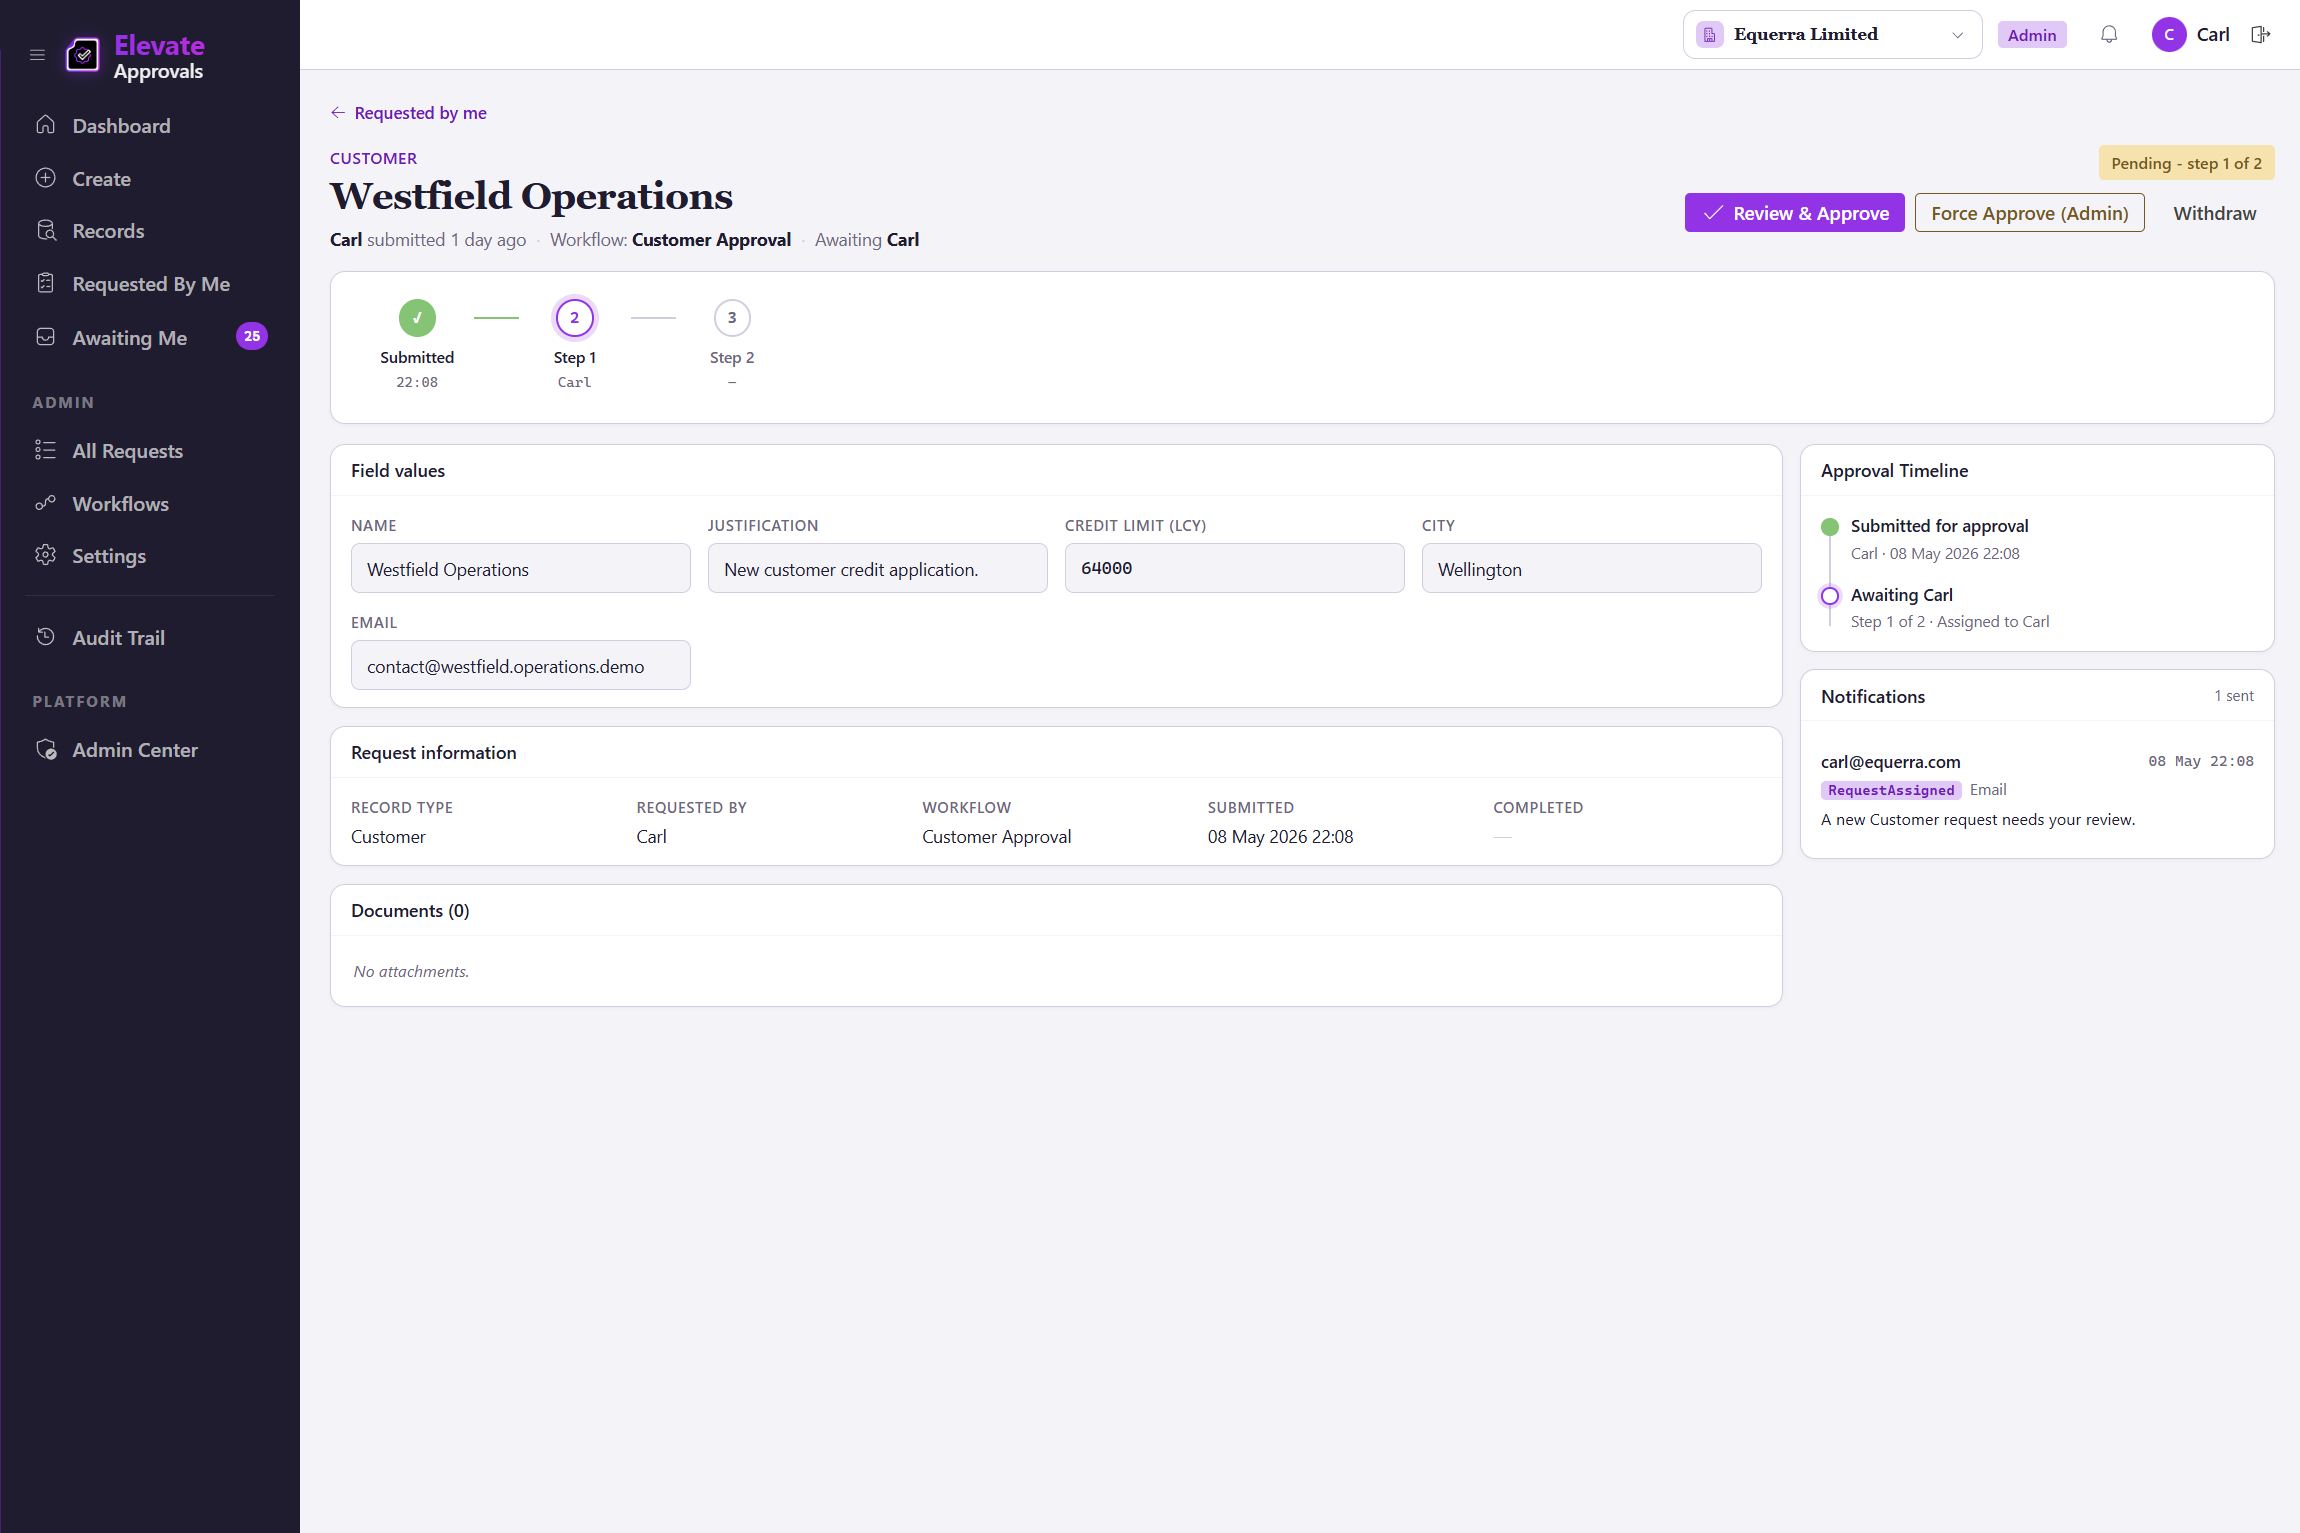Click 'A new Customer request needs your review.'
The width and height of the screenshot is (2300, 1533).
click(x=1978, y=820)
